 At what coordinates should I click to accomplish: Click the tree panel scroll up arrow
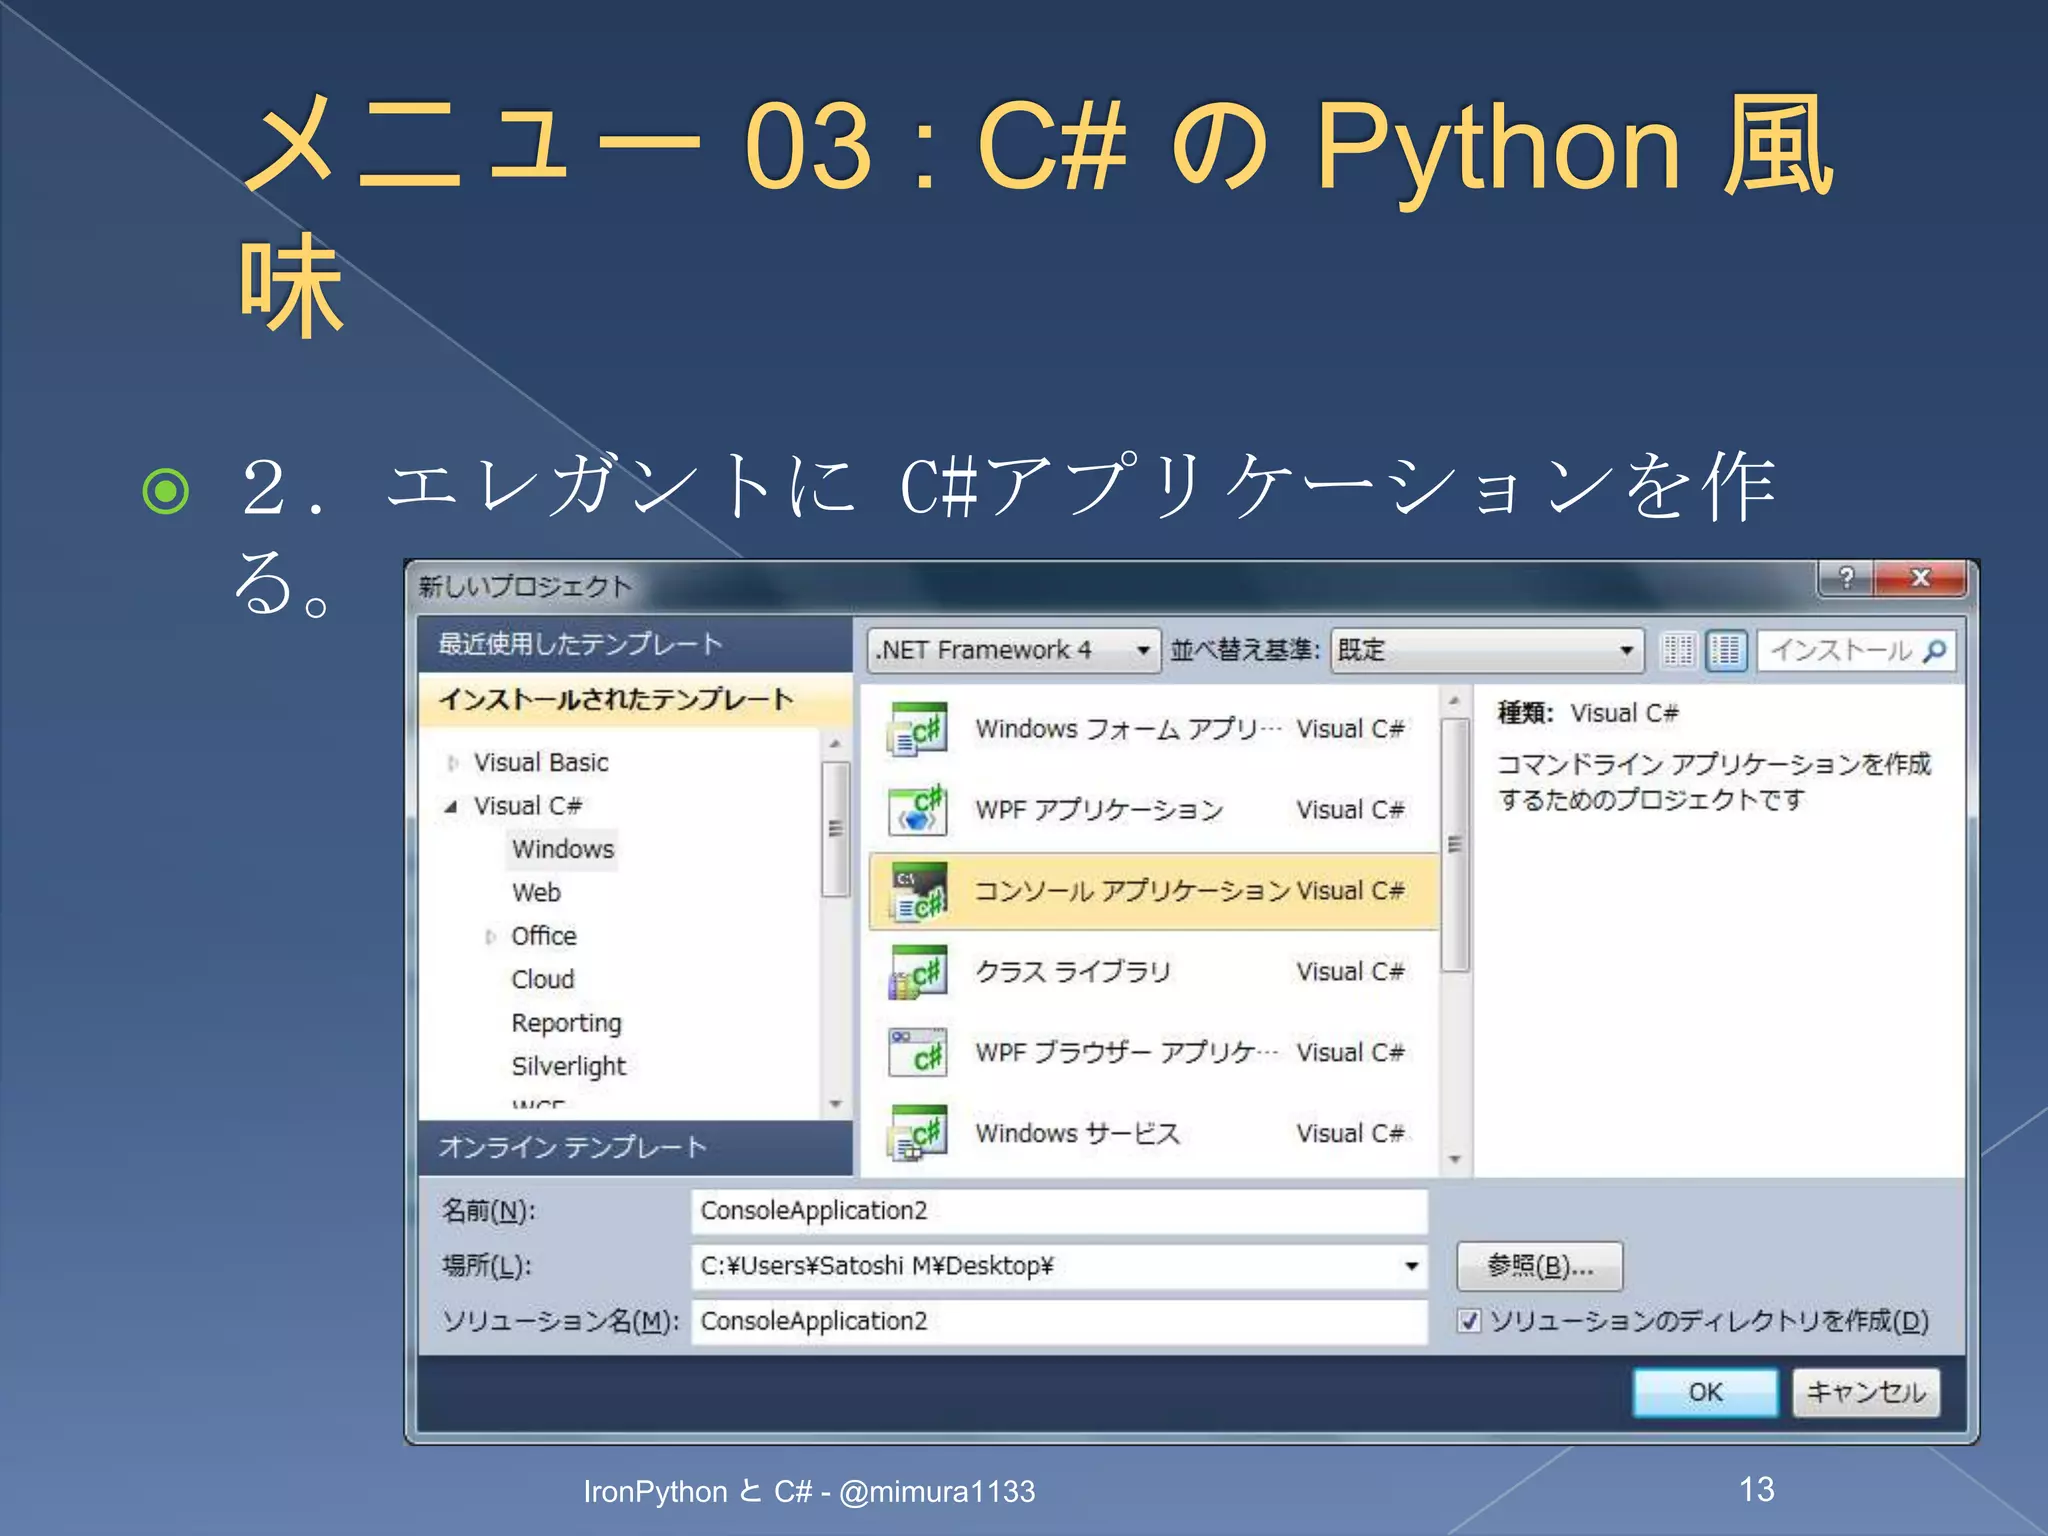pos(835,744)
